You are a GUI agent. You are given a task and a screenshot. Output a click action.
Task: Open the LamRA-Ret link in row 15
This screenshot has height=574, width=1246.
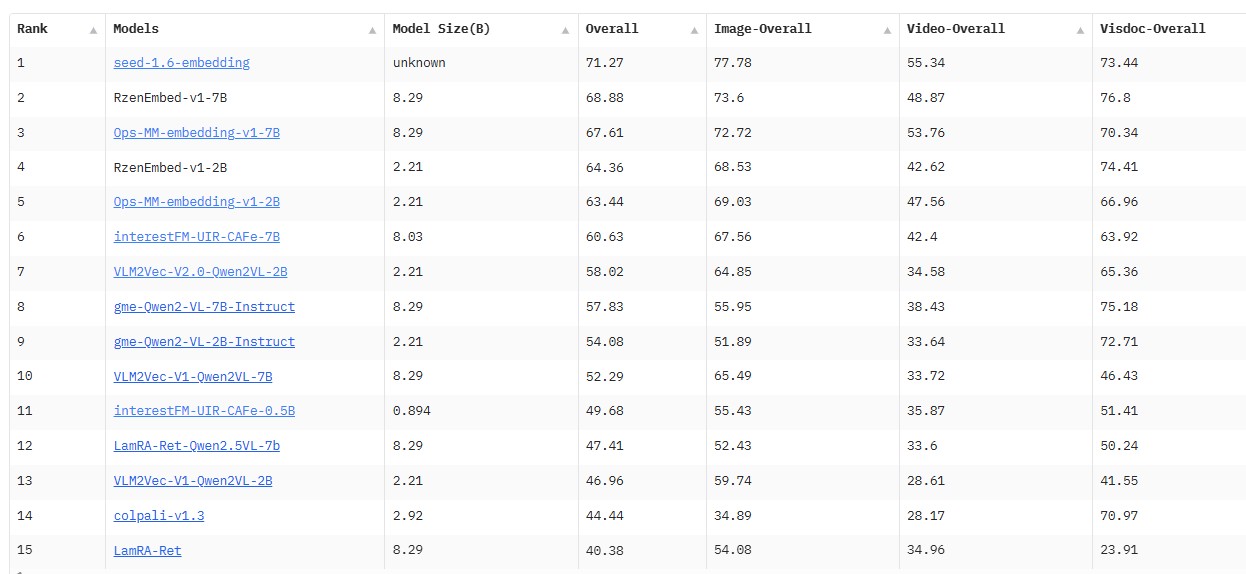147,551
